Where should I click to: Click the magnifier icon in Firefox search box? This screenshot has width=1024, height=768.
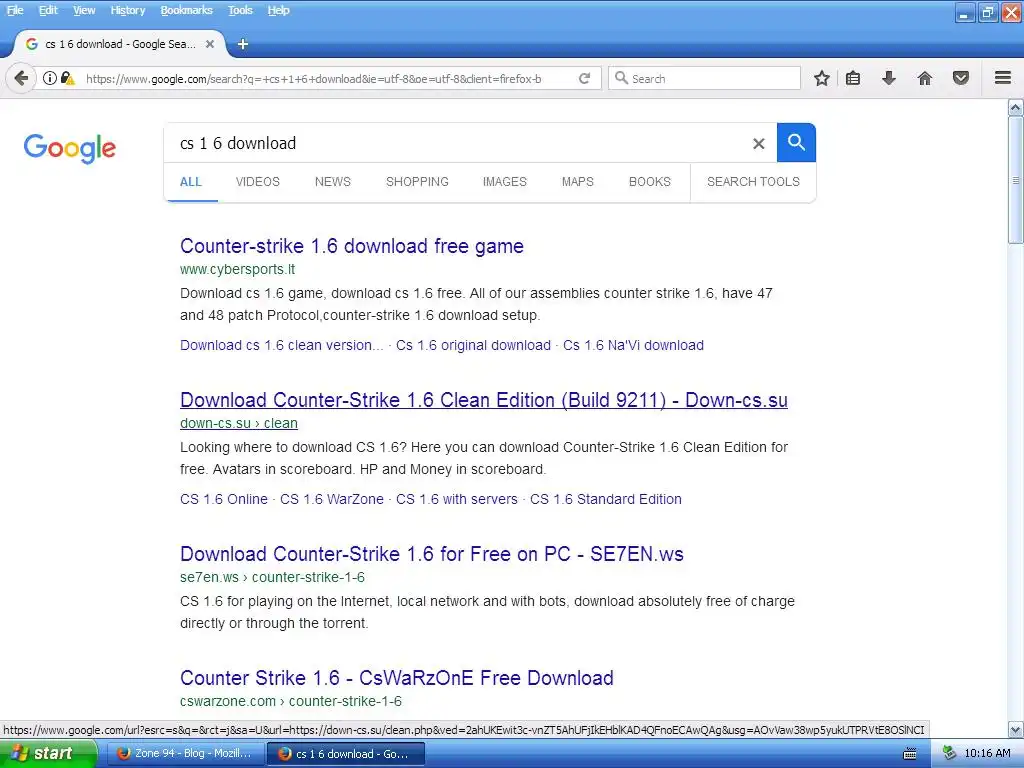coord(621,78)
